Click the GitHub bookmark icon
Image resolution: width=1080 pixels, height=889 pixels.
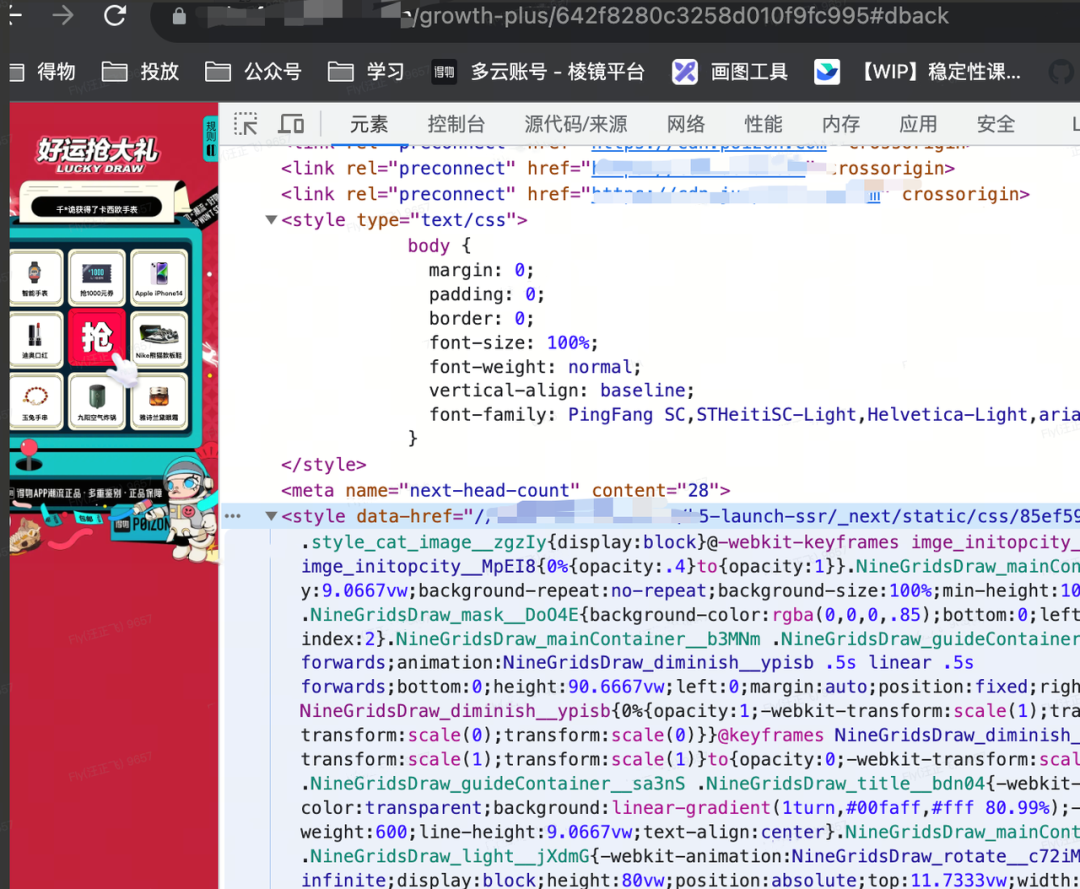(1061, 72)
